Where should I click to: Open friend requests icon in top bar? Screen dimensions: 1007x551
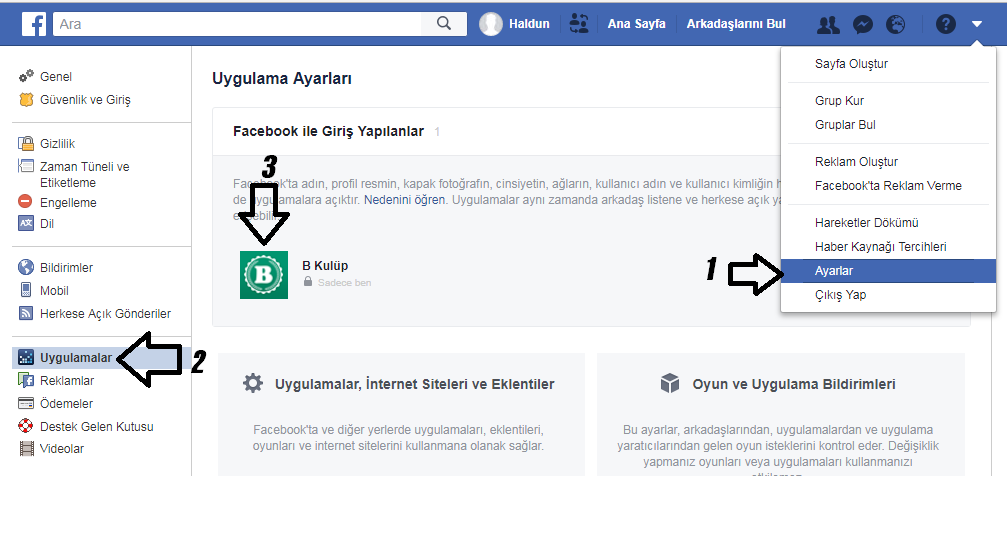point(828,24)
